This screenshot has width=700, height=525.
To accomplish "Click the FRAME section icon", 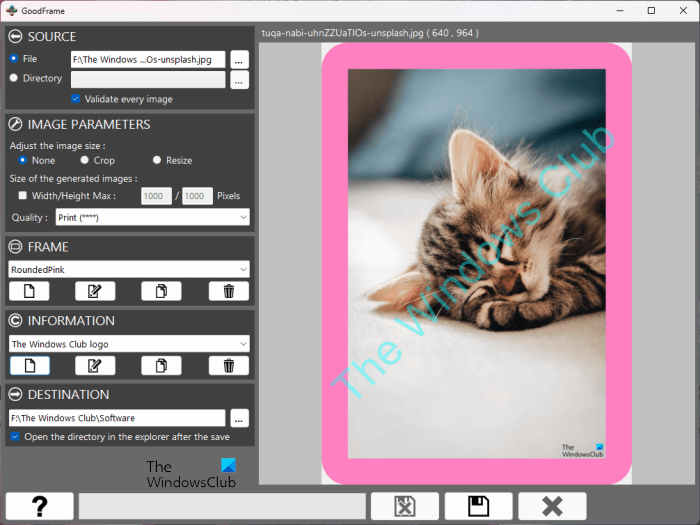I will point(15,246).
